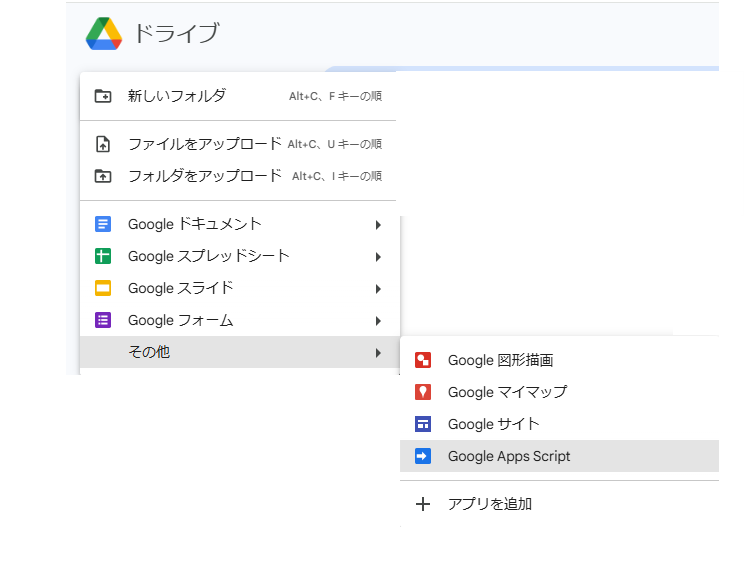Open Google スプレッドシート menu item
This screenshot has width=745, height=588.
pos(238,256)
